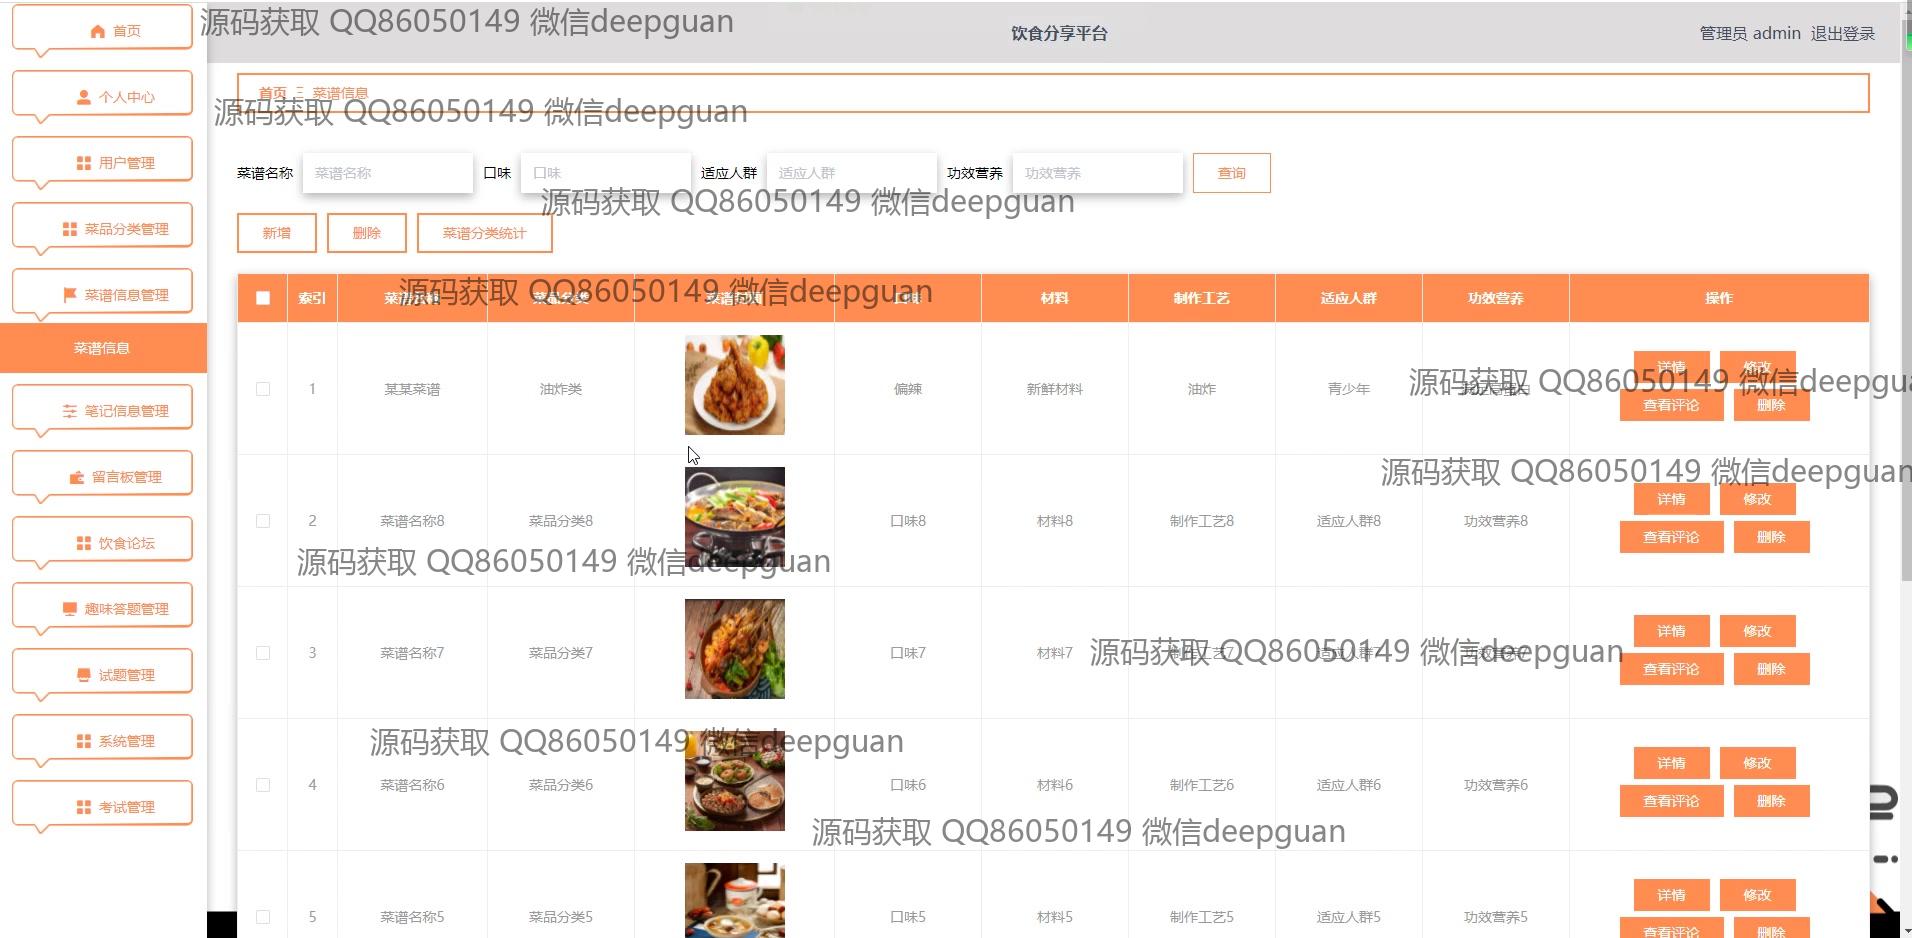Image resolution: width=1912 pixels, height=938 pixels.
Task: Click the house icon beside 首页
Action: [x=97, y=31]
